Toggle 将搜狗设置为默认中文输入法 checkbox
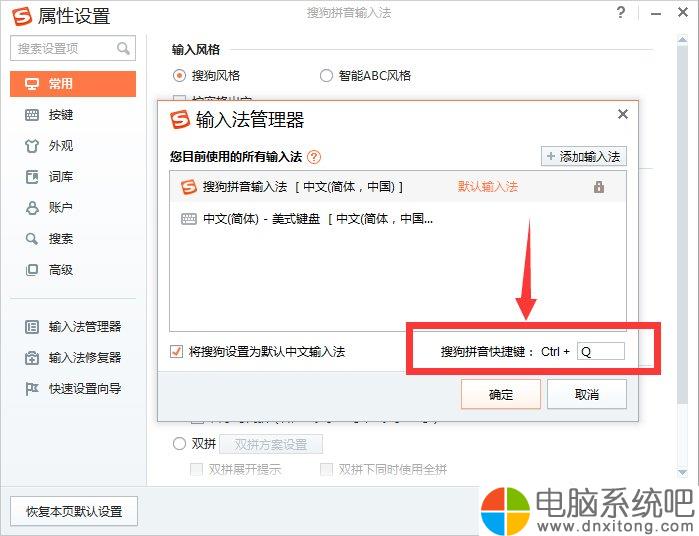 (176, 352)
